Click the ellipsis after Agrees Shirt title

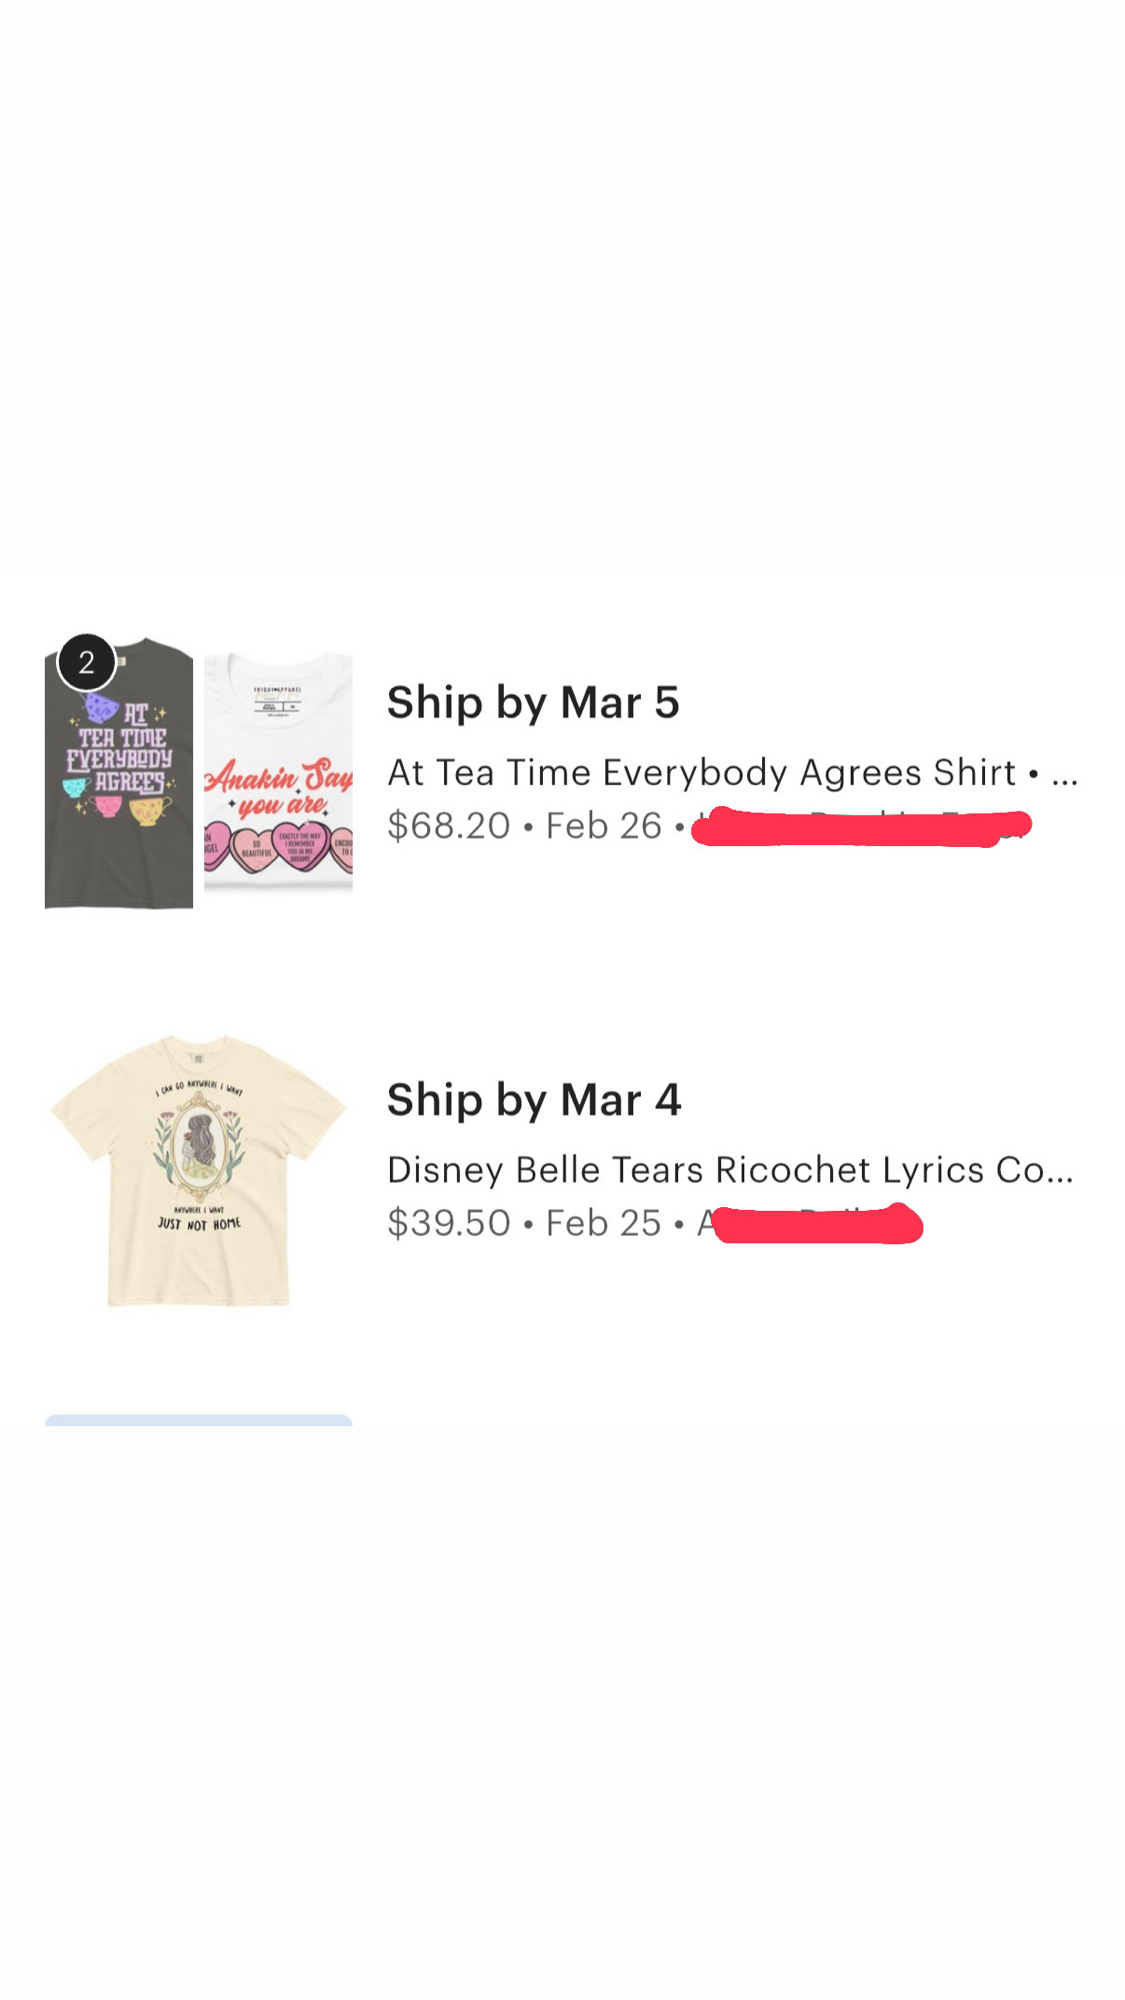1065,774
